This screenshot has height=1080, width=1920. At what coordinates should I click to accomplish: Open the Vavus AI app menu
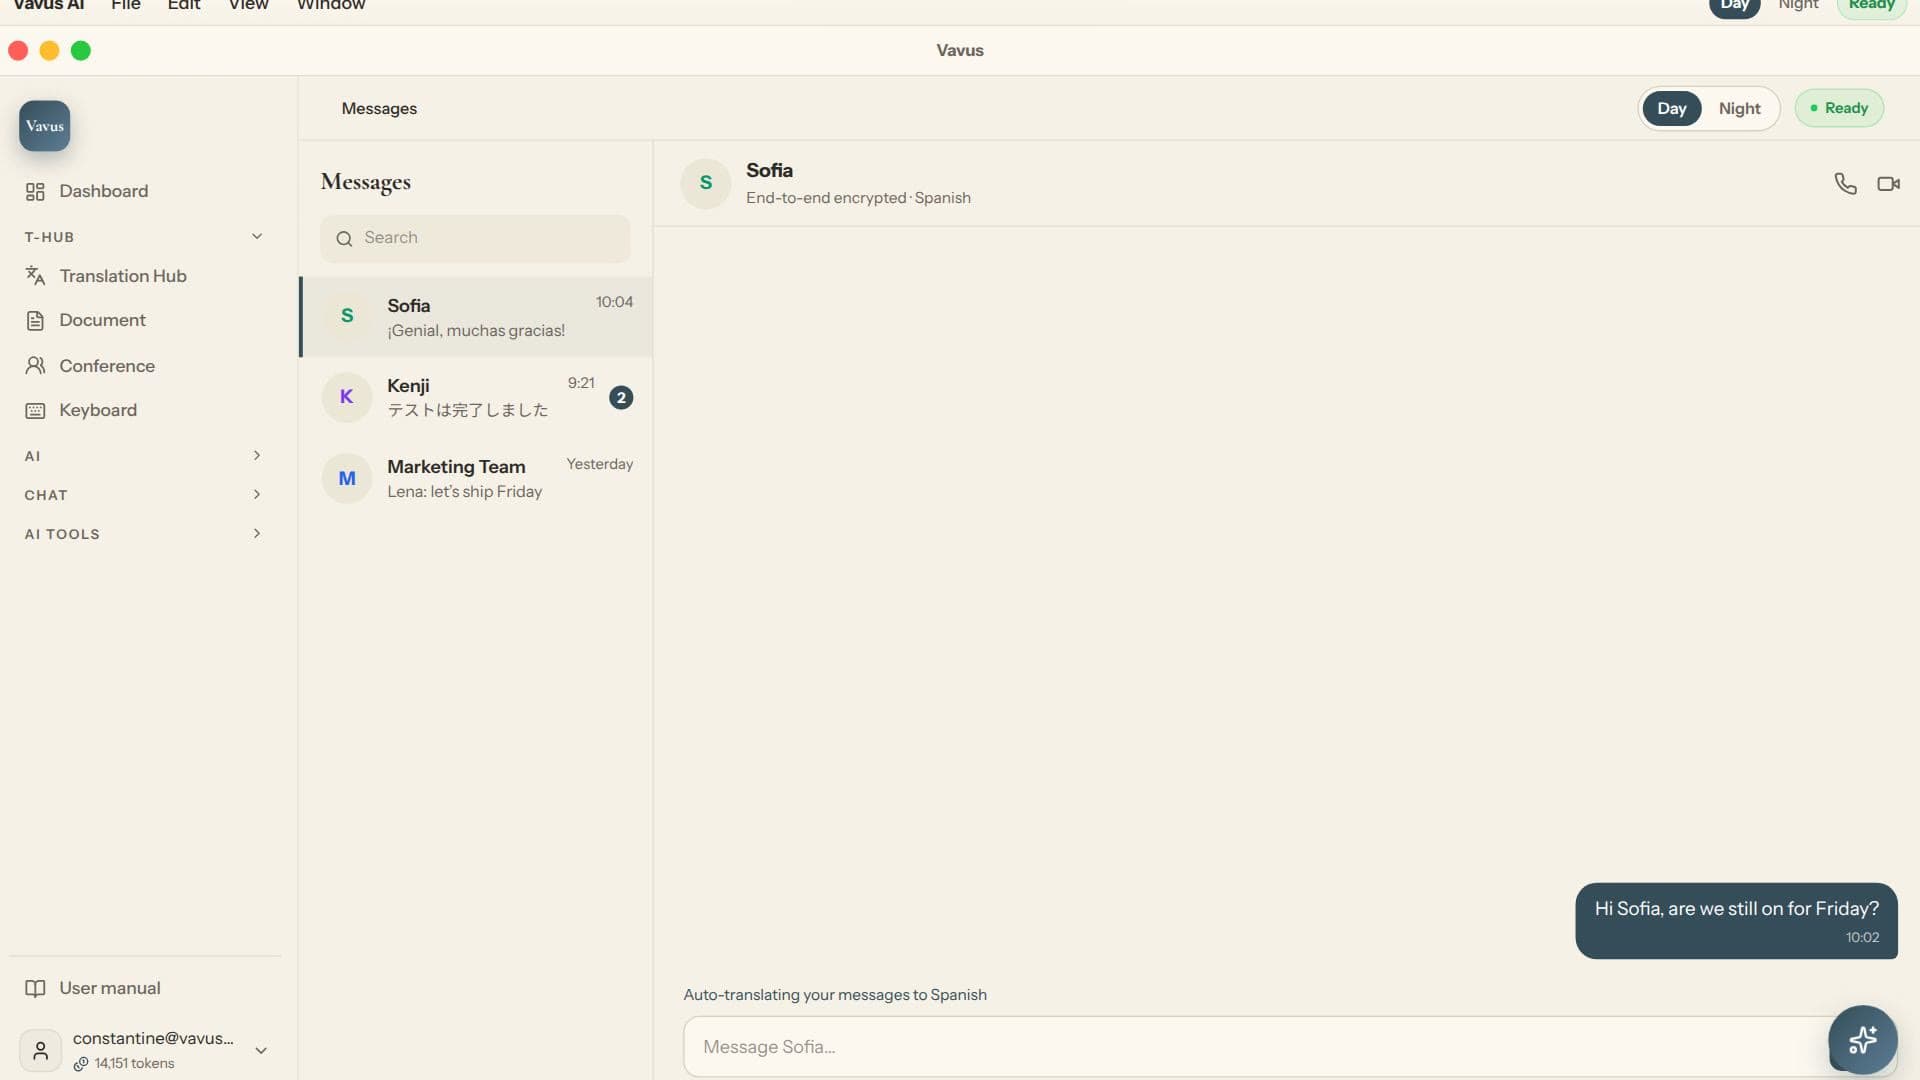click(48, 5)
